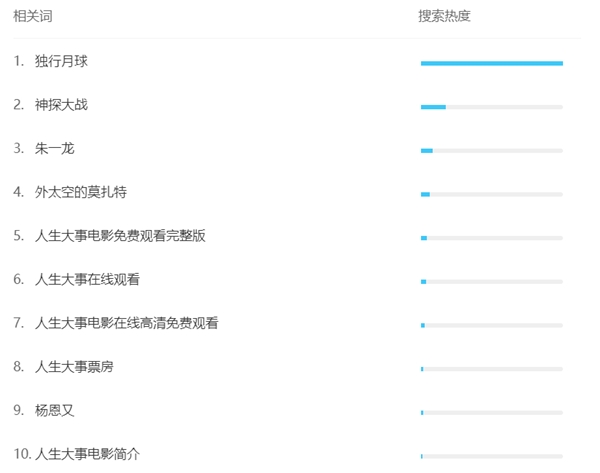The height and width of the screenshot is (473, 600).
Task: Click the 搜索热度 column header
Action: click(x=444, y=16)
